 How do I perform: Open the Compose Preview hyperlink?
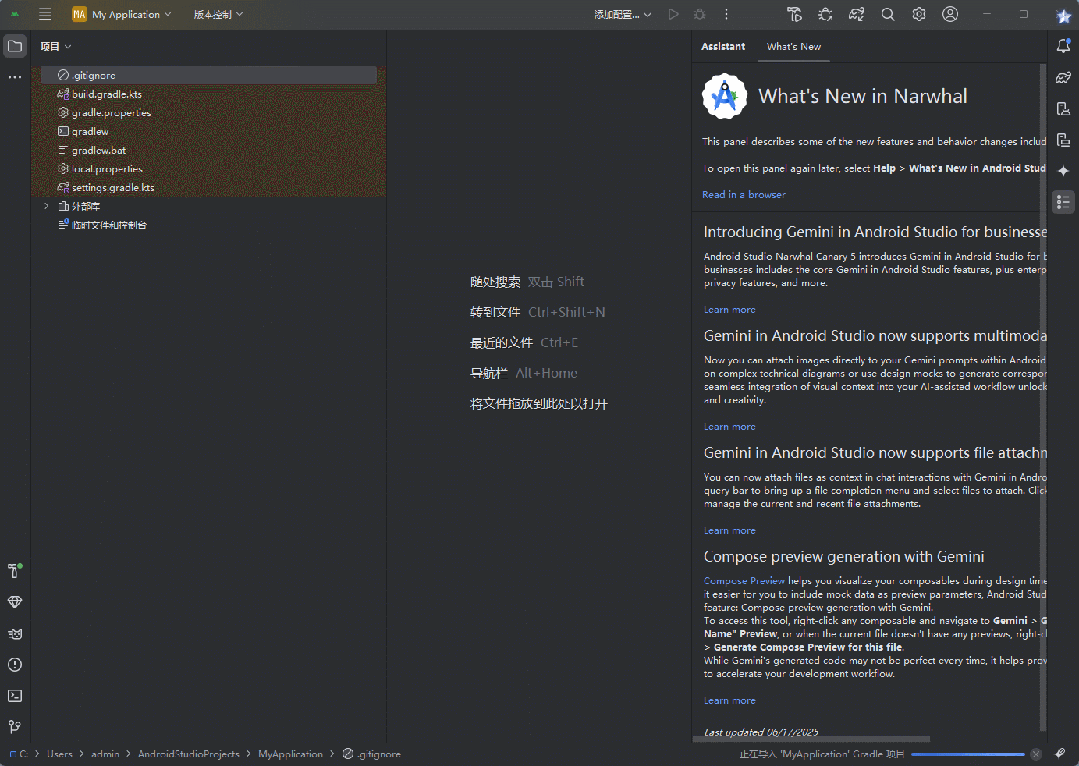744,581
